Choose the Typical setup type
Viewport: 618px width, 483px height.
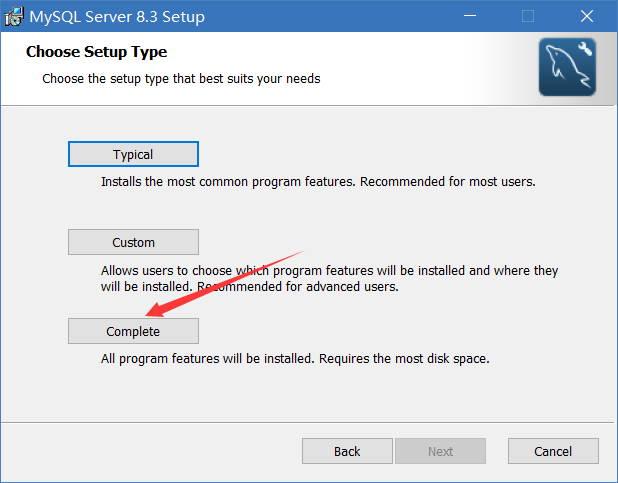click(x=133, y=154)
